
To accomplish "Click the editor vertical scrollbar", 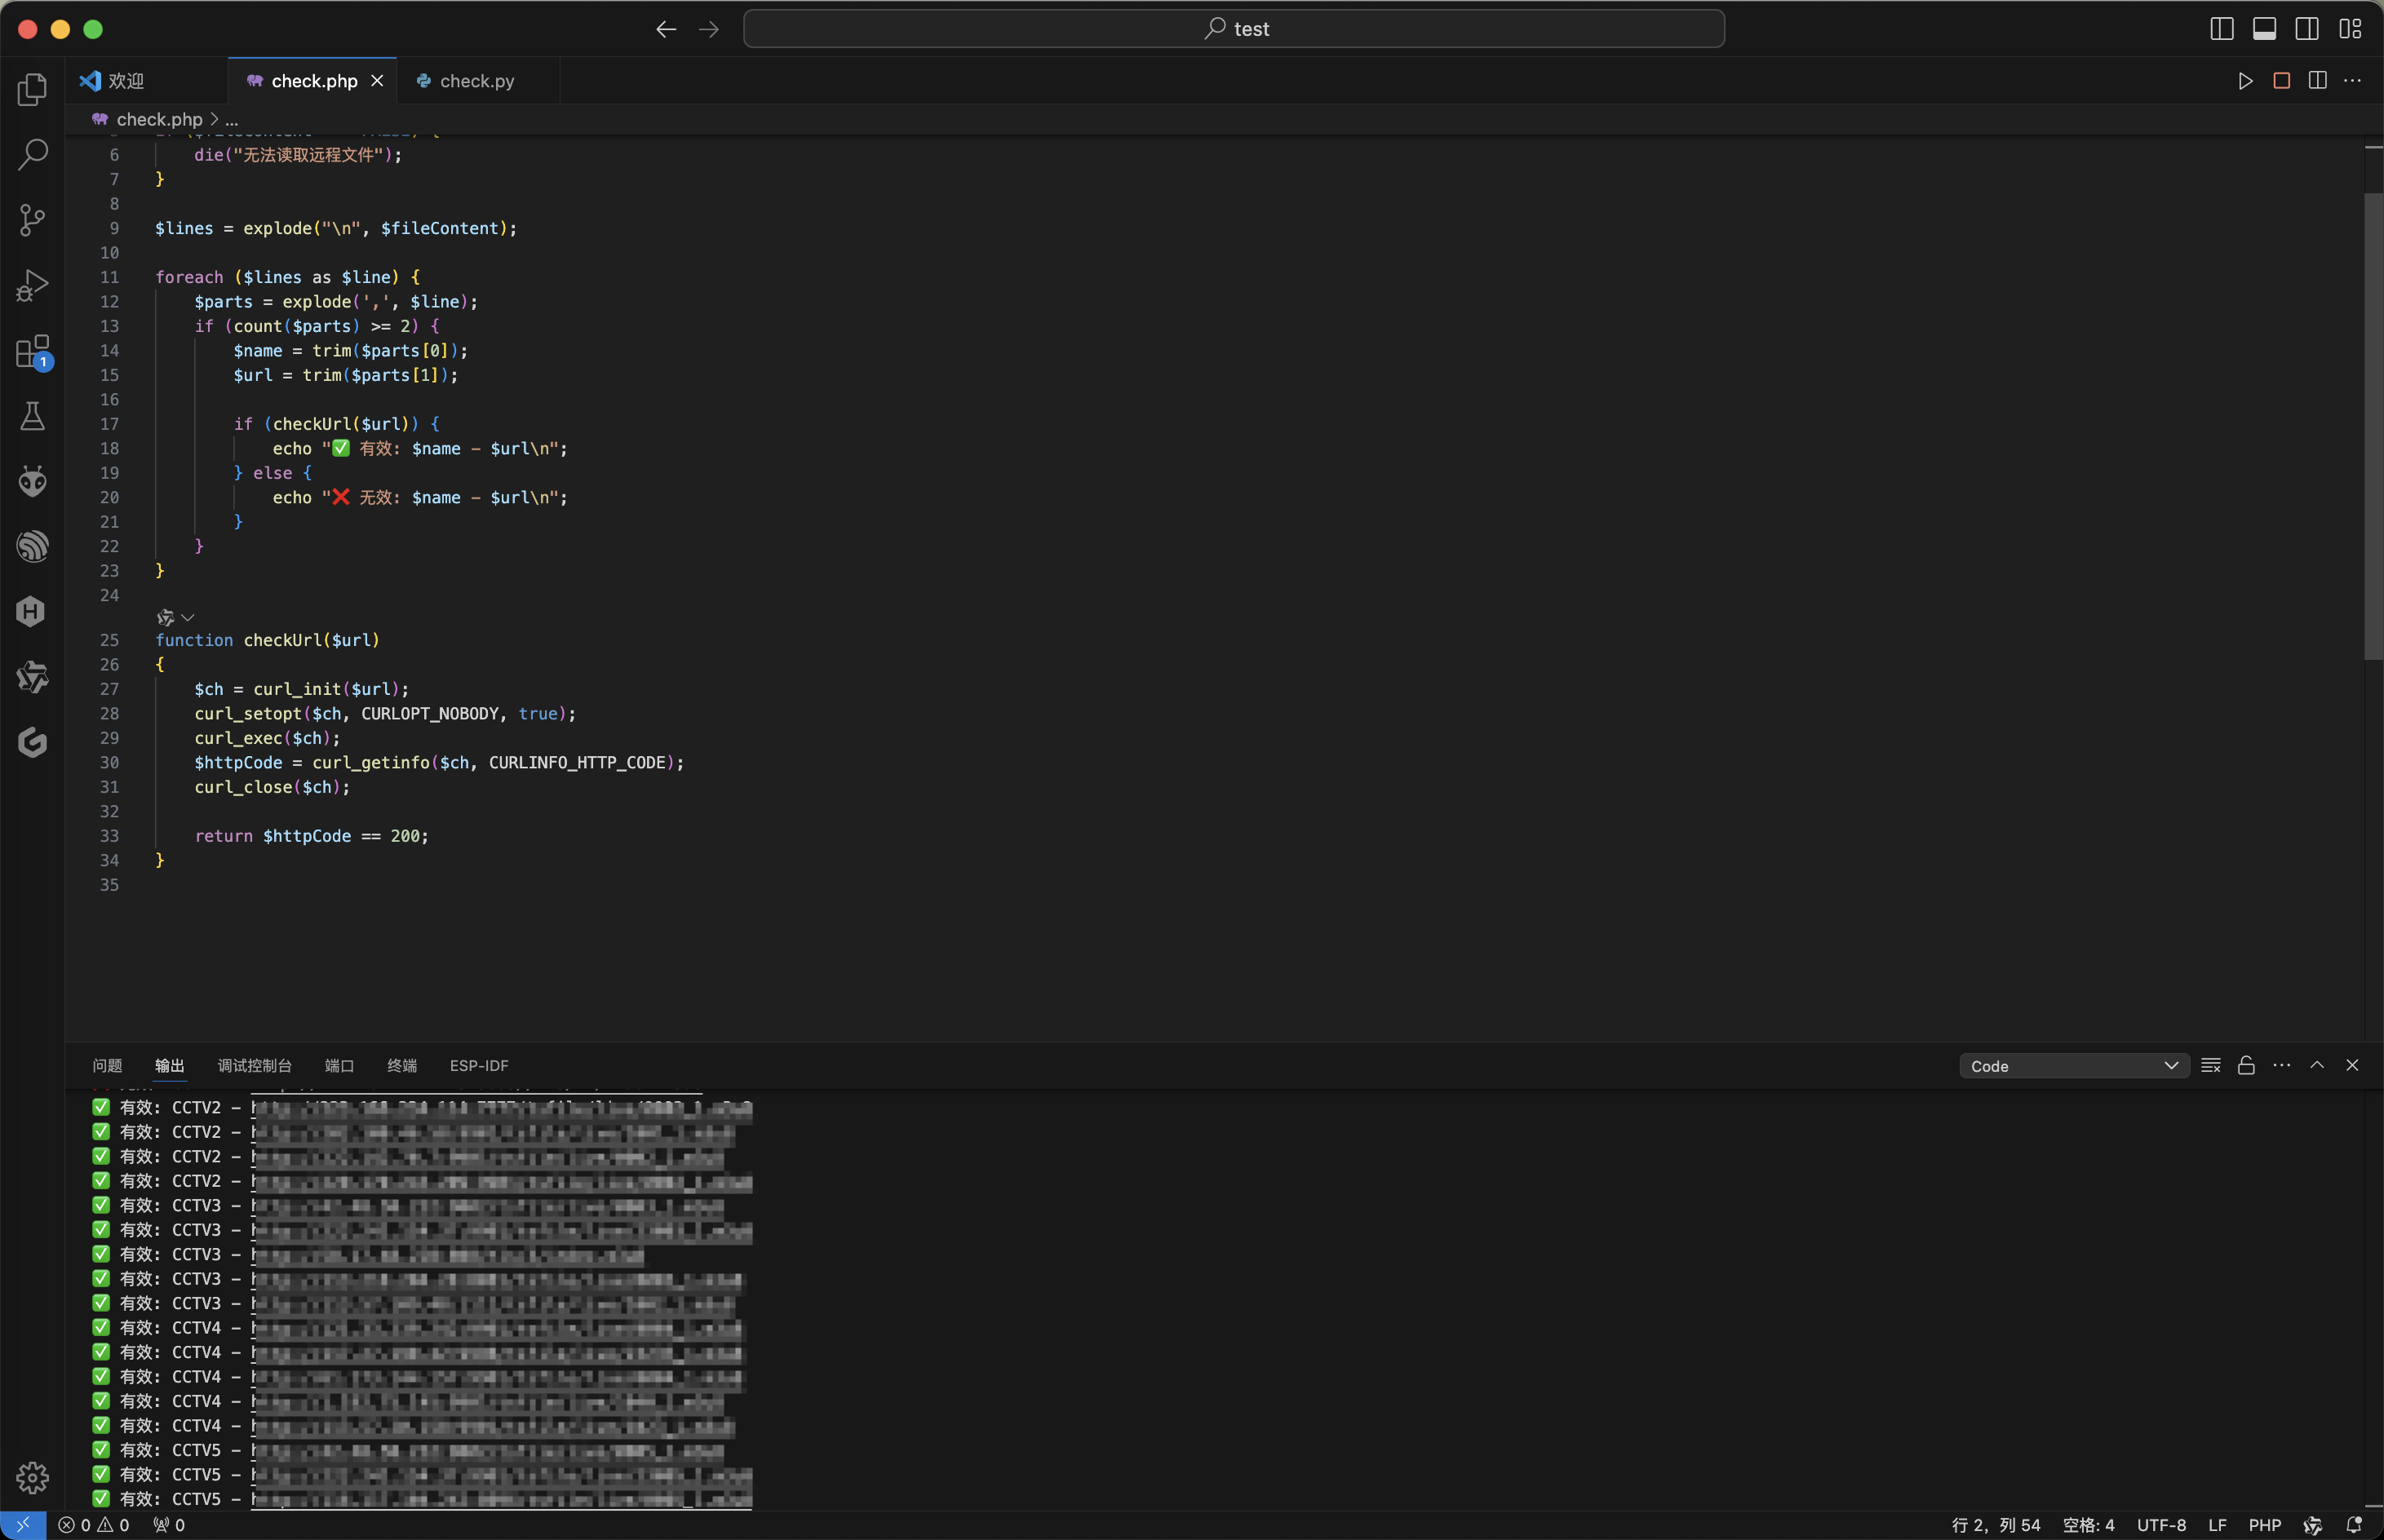I will pyautogui.click(x=2373, y=426).
